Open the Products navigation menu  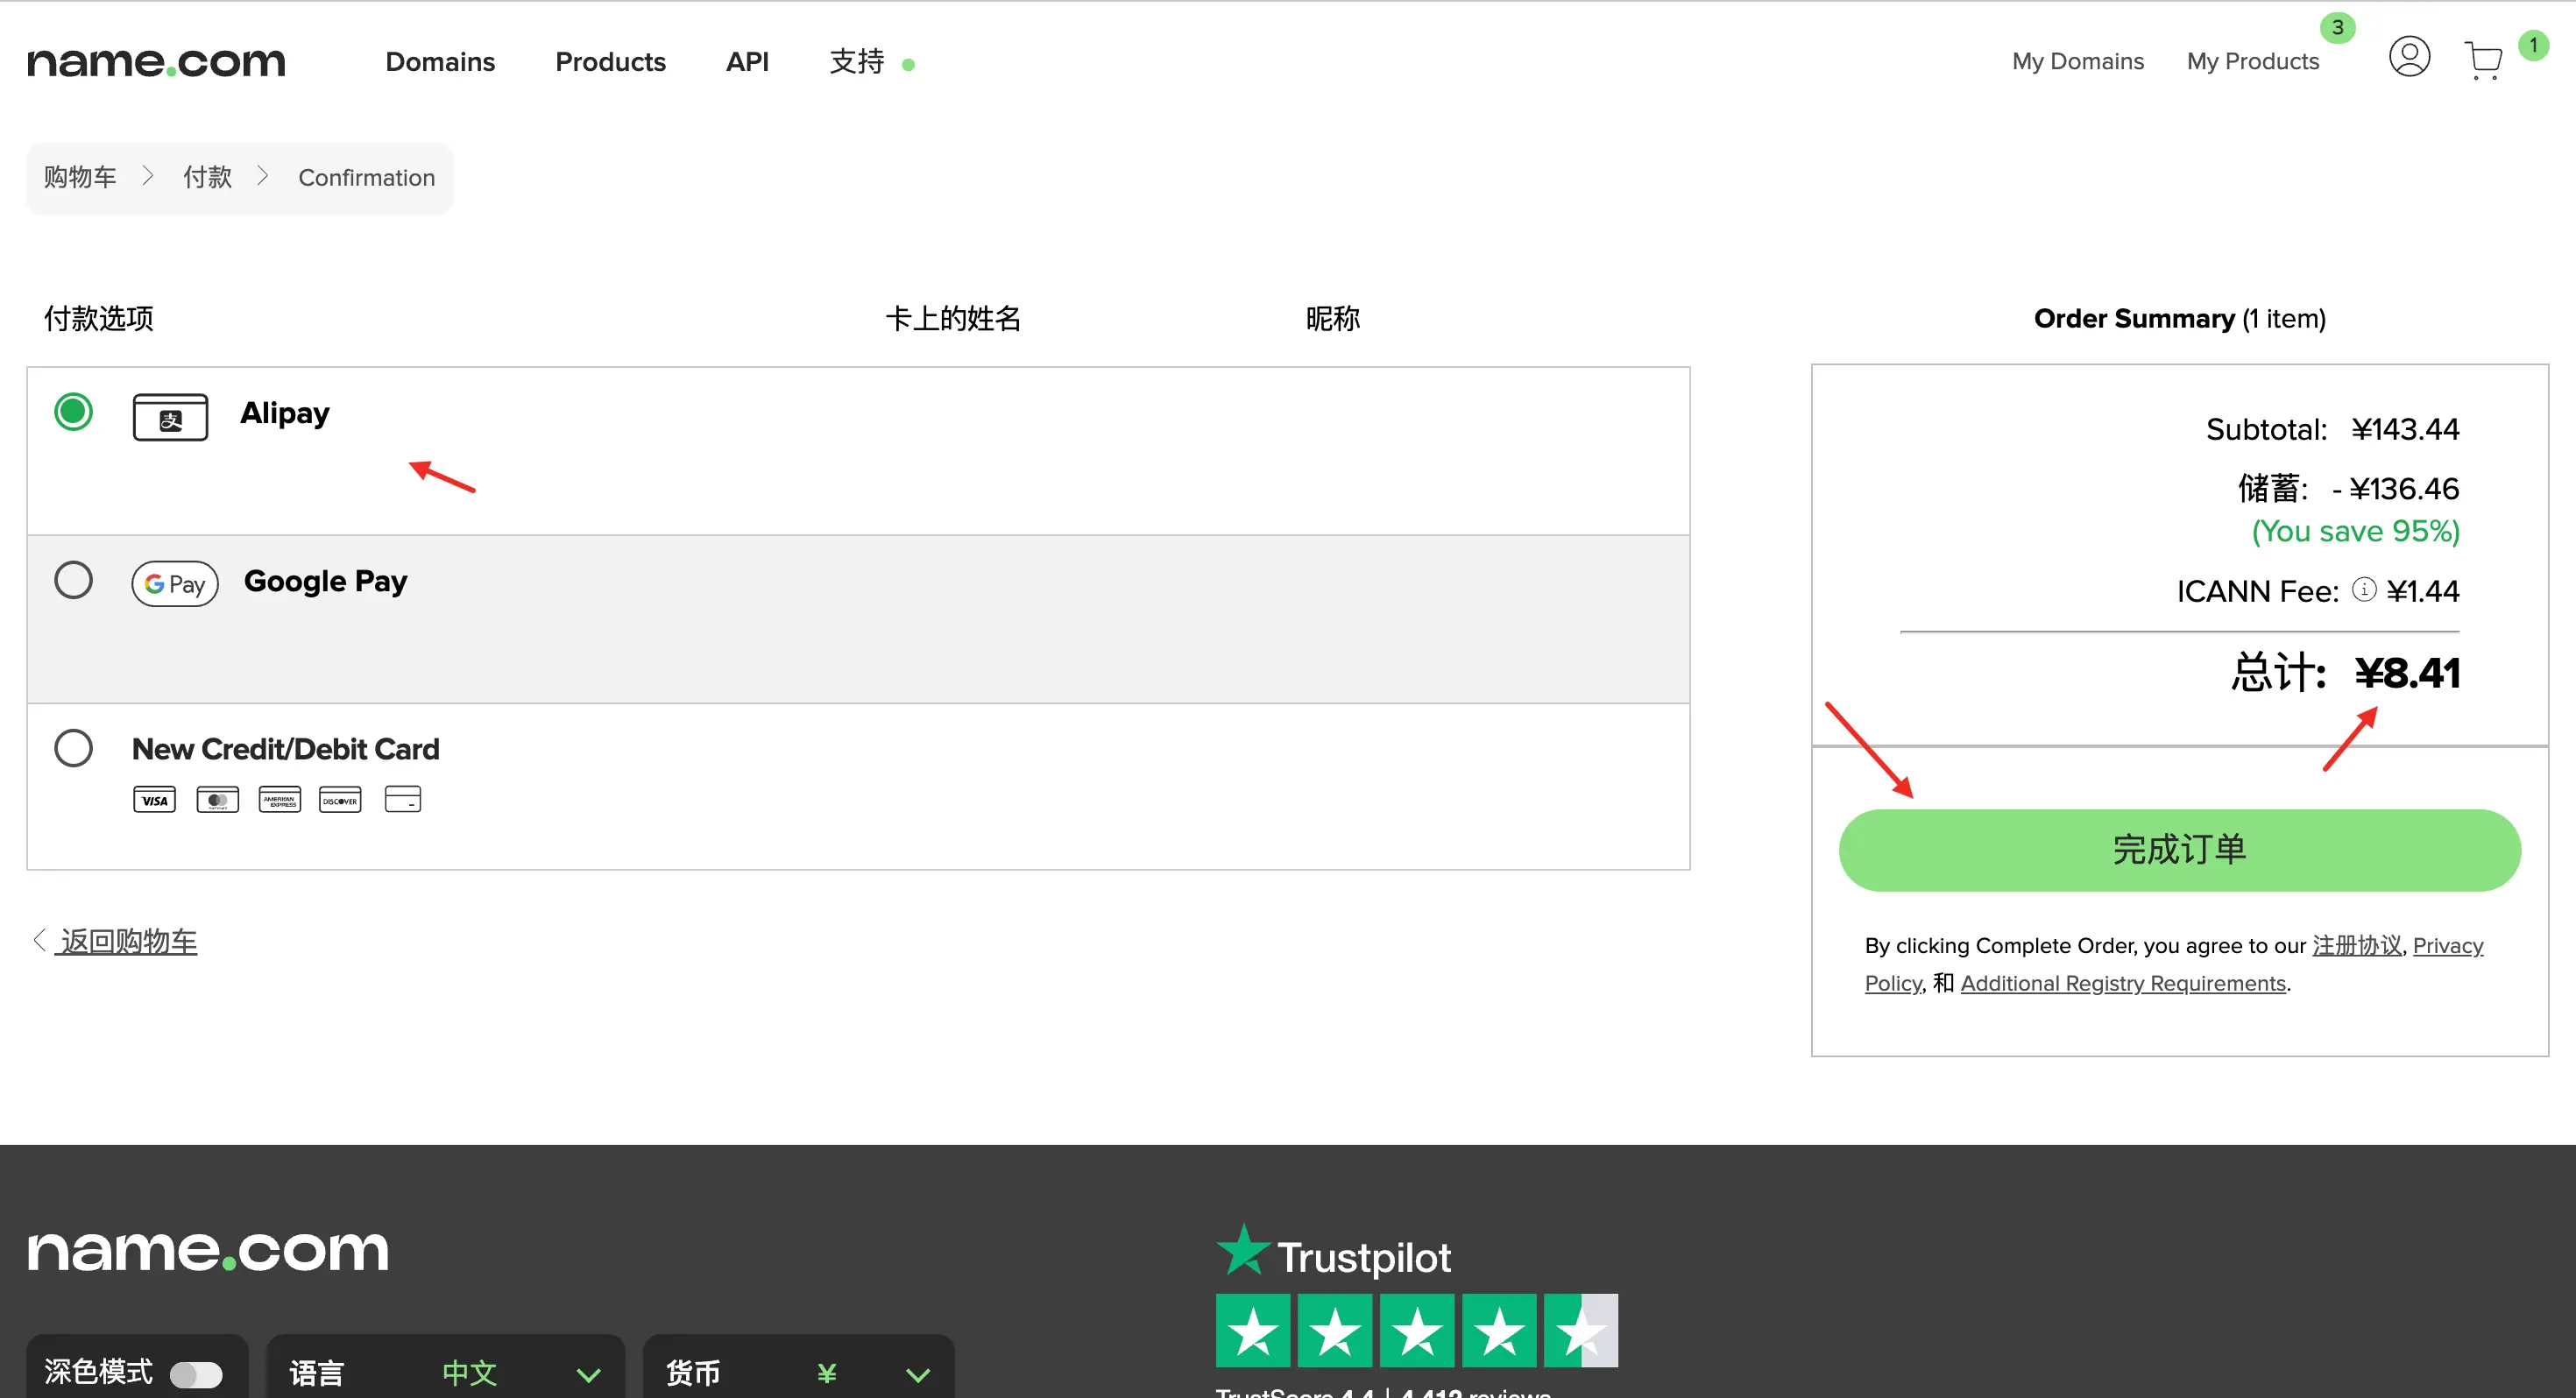click(x=610, y=62)
